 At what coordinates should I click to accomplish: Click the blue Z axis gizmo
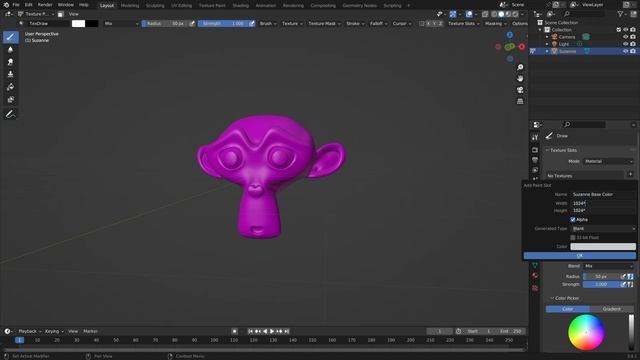coord(510,35)
